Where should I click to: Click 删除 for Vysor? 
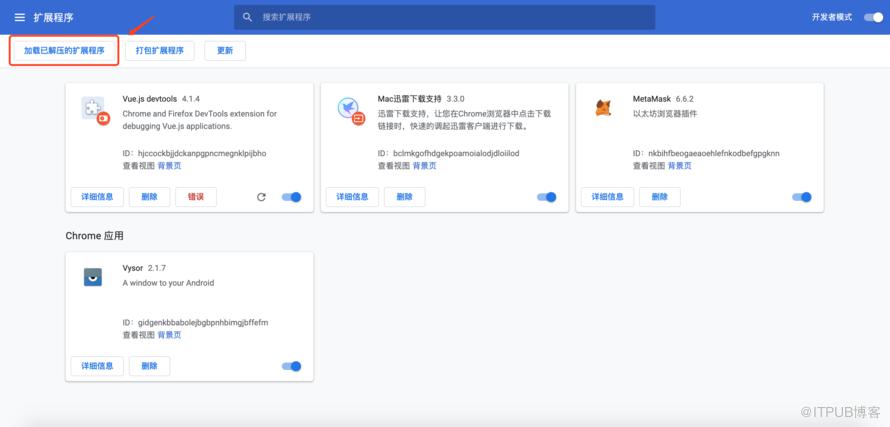149,366
